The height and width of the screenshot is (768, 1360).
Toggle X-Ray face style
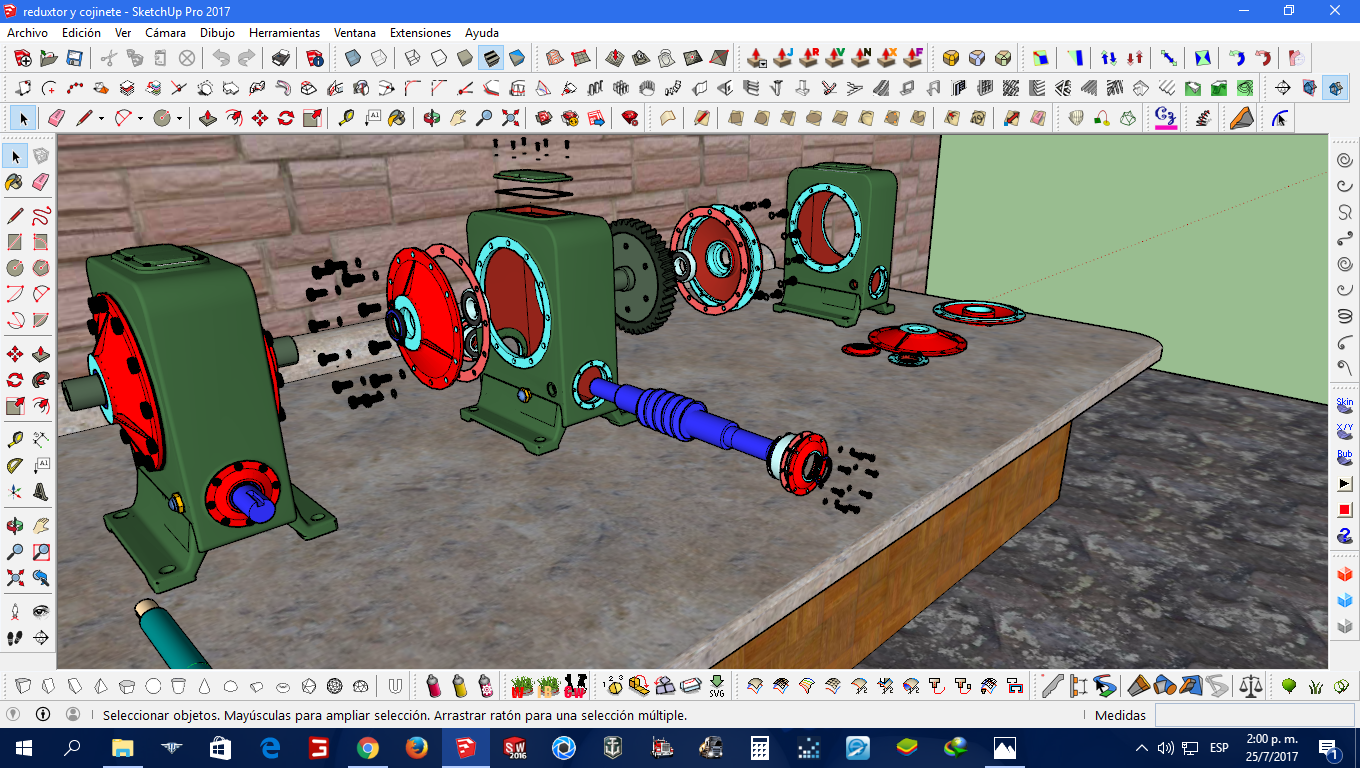(352, 58)
